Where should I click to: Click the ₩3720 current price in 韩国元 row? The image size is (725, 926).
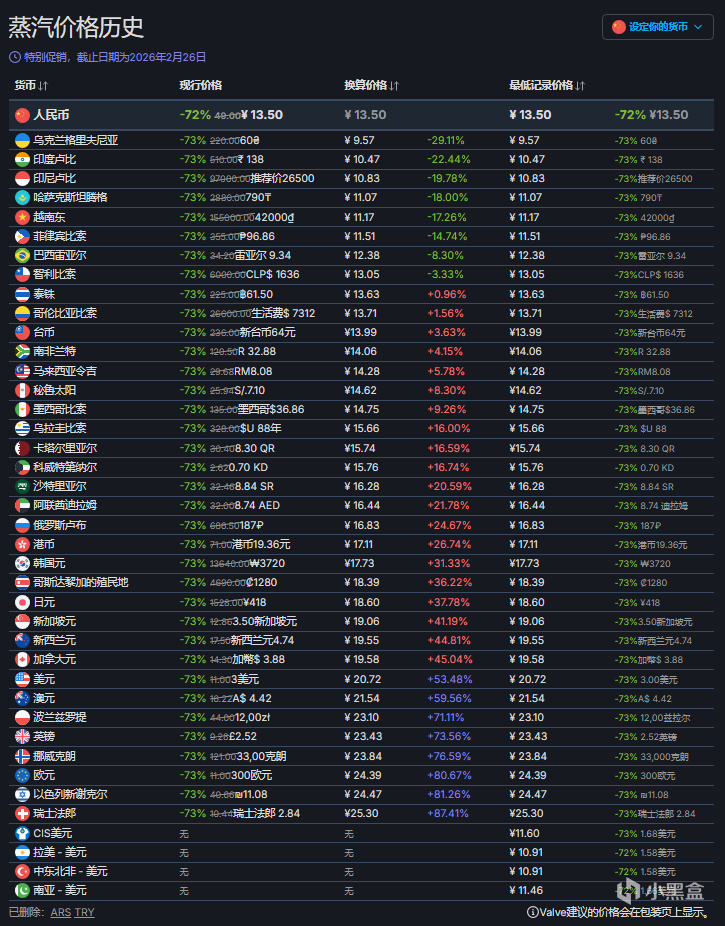pyautogui.click(x=266, y=563)
